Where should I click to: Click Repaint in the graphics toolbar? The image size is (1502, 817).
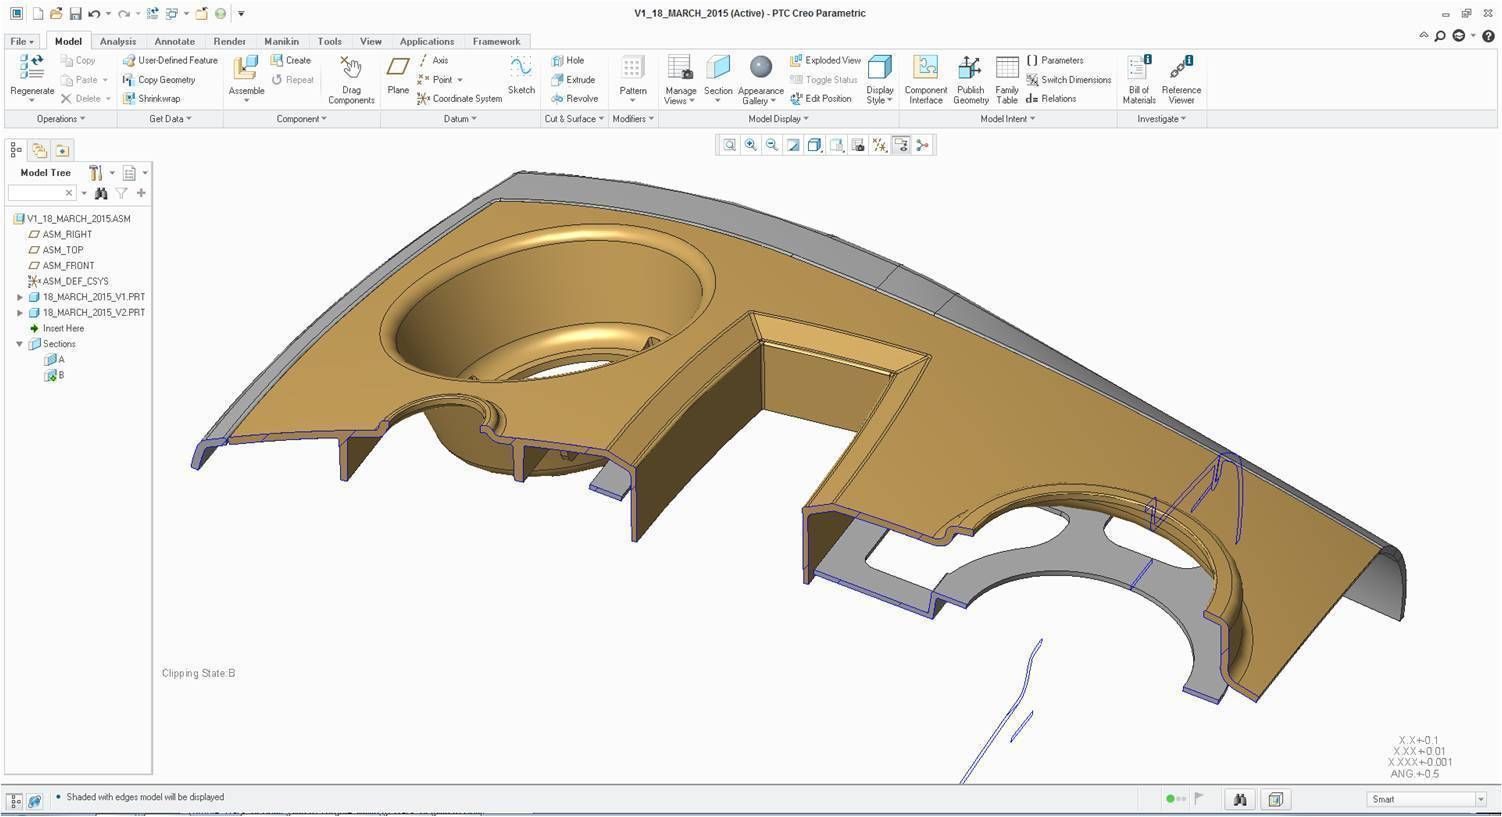click(x=793, y=145)
